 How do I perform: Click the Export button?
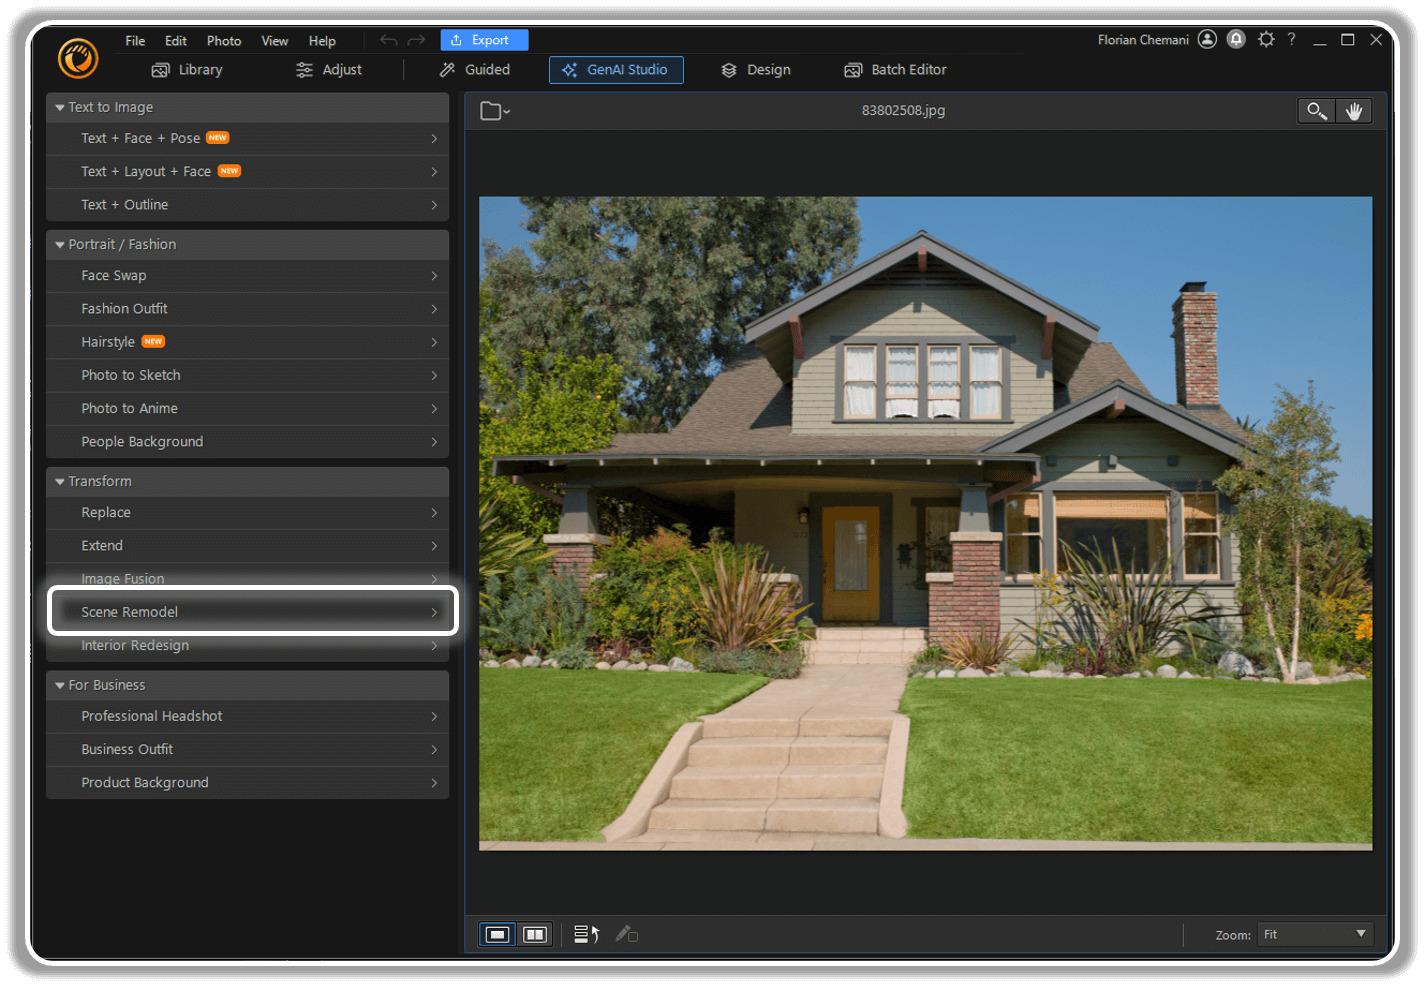pyautogui.click(x=484, y=40)
